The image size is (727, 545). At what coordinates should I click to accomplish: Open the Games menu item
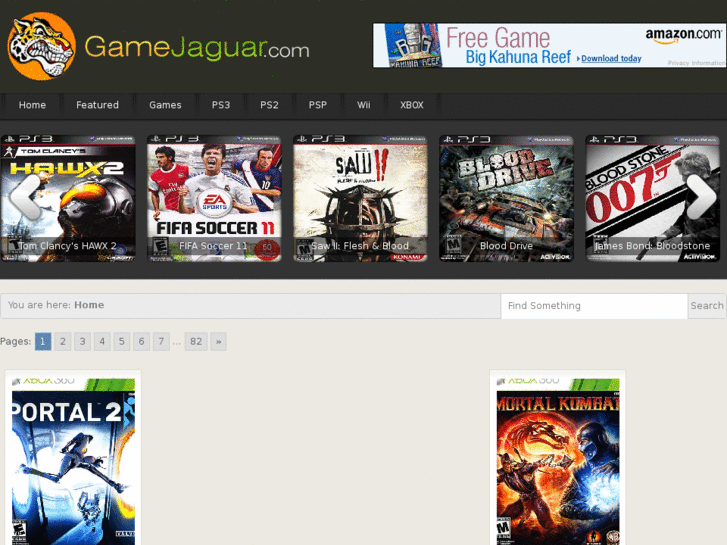(165, 105)
